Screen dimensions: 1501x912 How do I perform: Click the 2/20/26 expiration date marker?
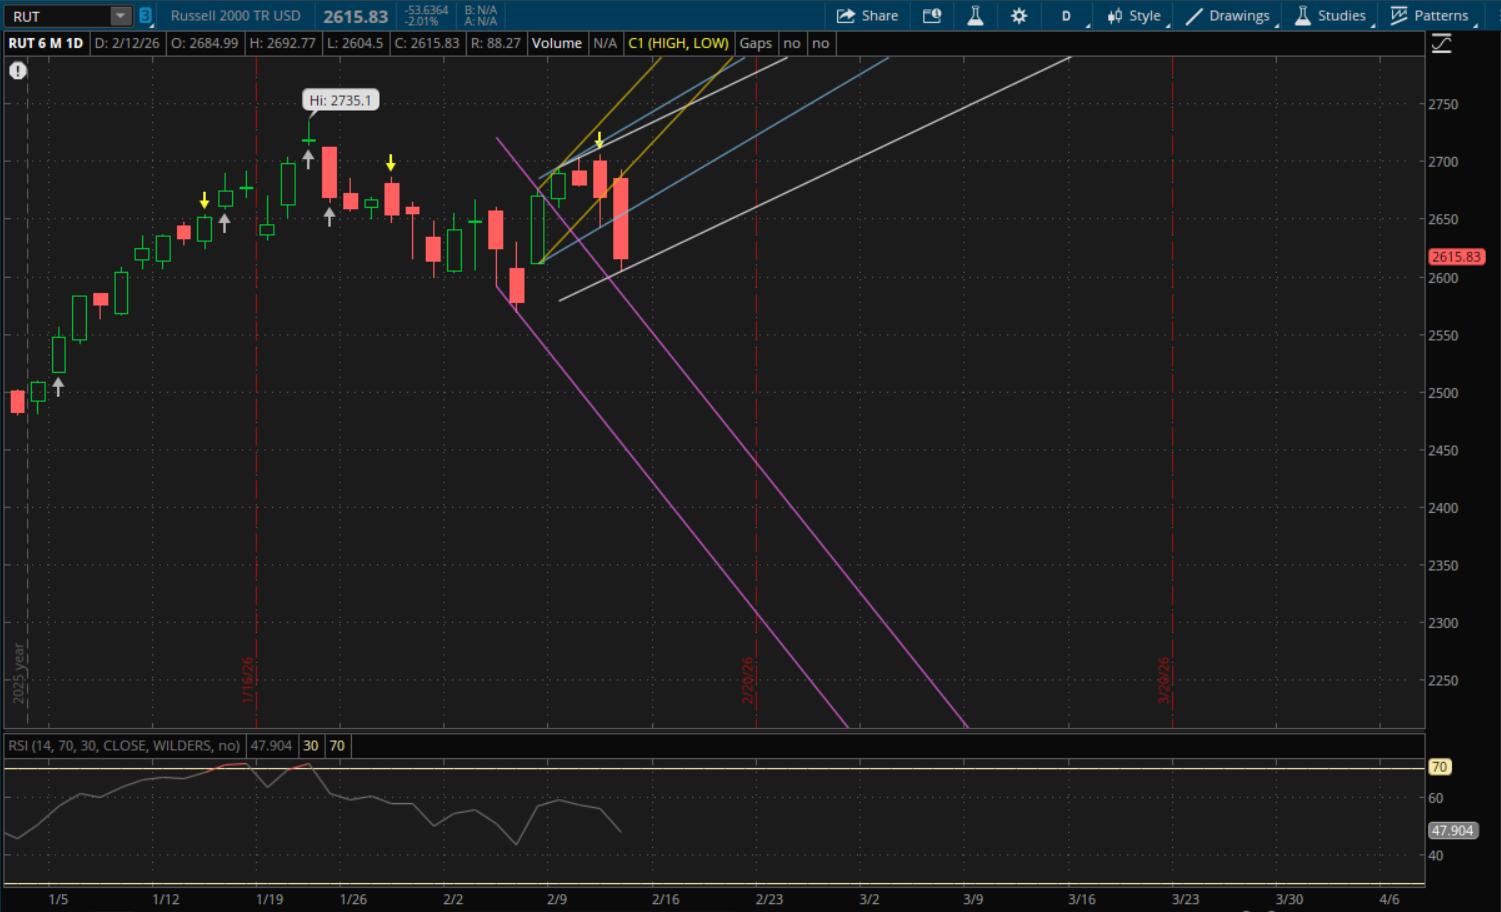click(748, 680)
